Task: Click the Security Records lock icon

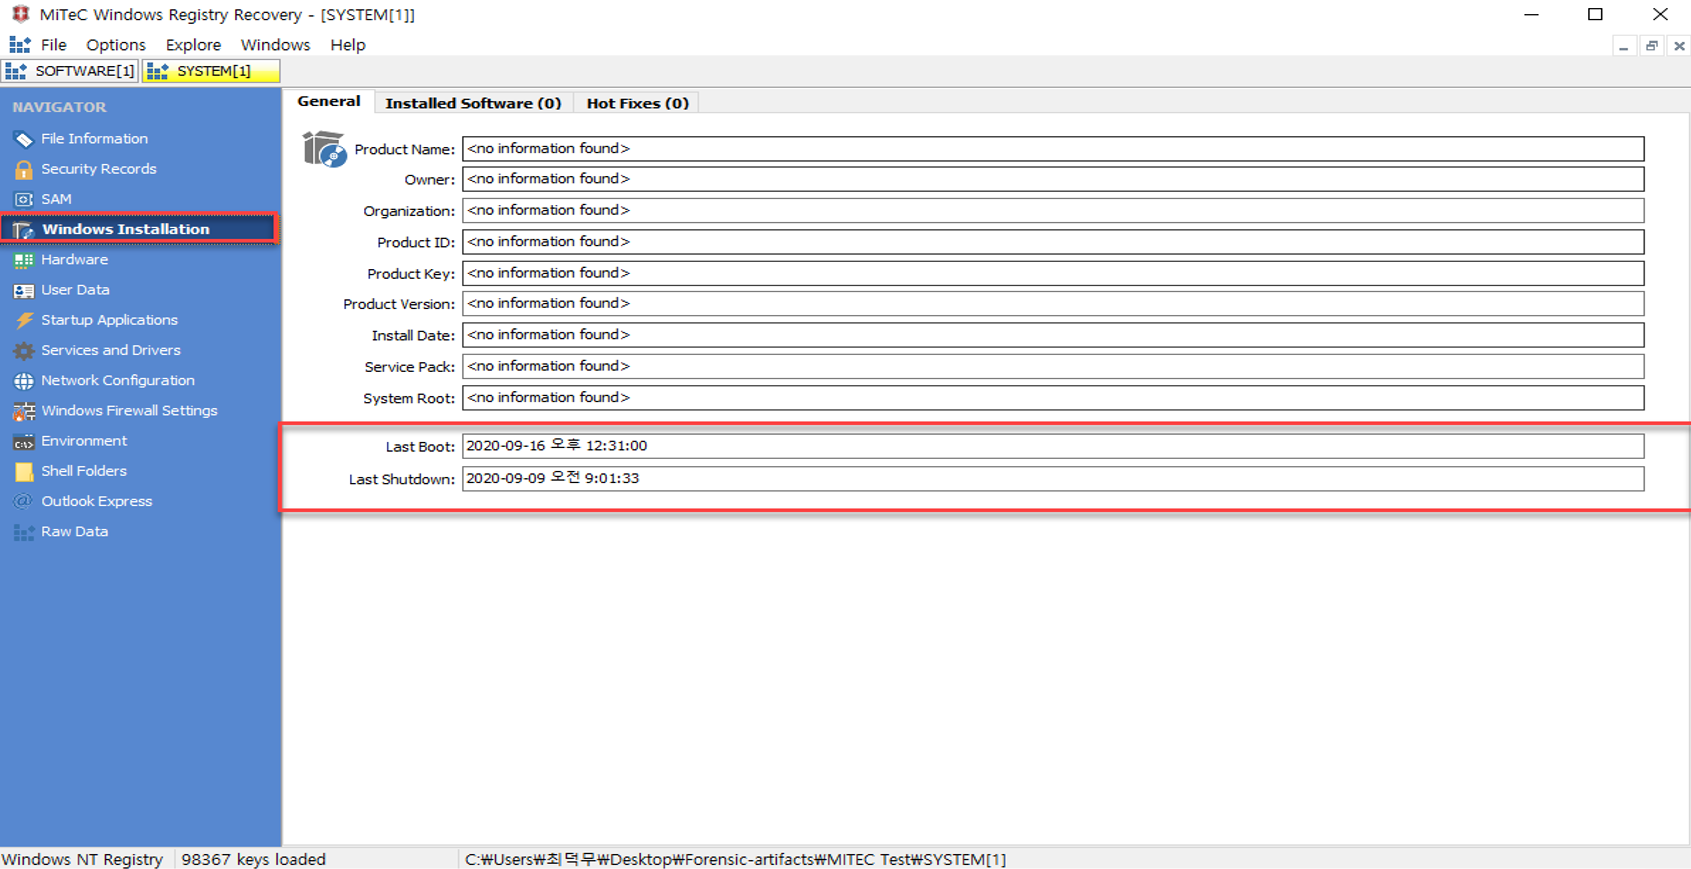Action: pyautogui.click(x=23, y=170)
